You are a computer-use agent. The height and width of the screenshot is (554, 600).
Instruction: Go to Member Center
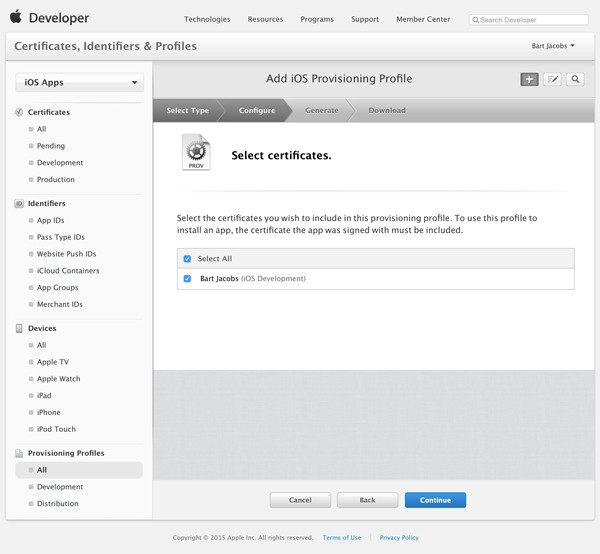423,19
